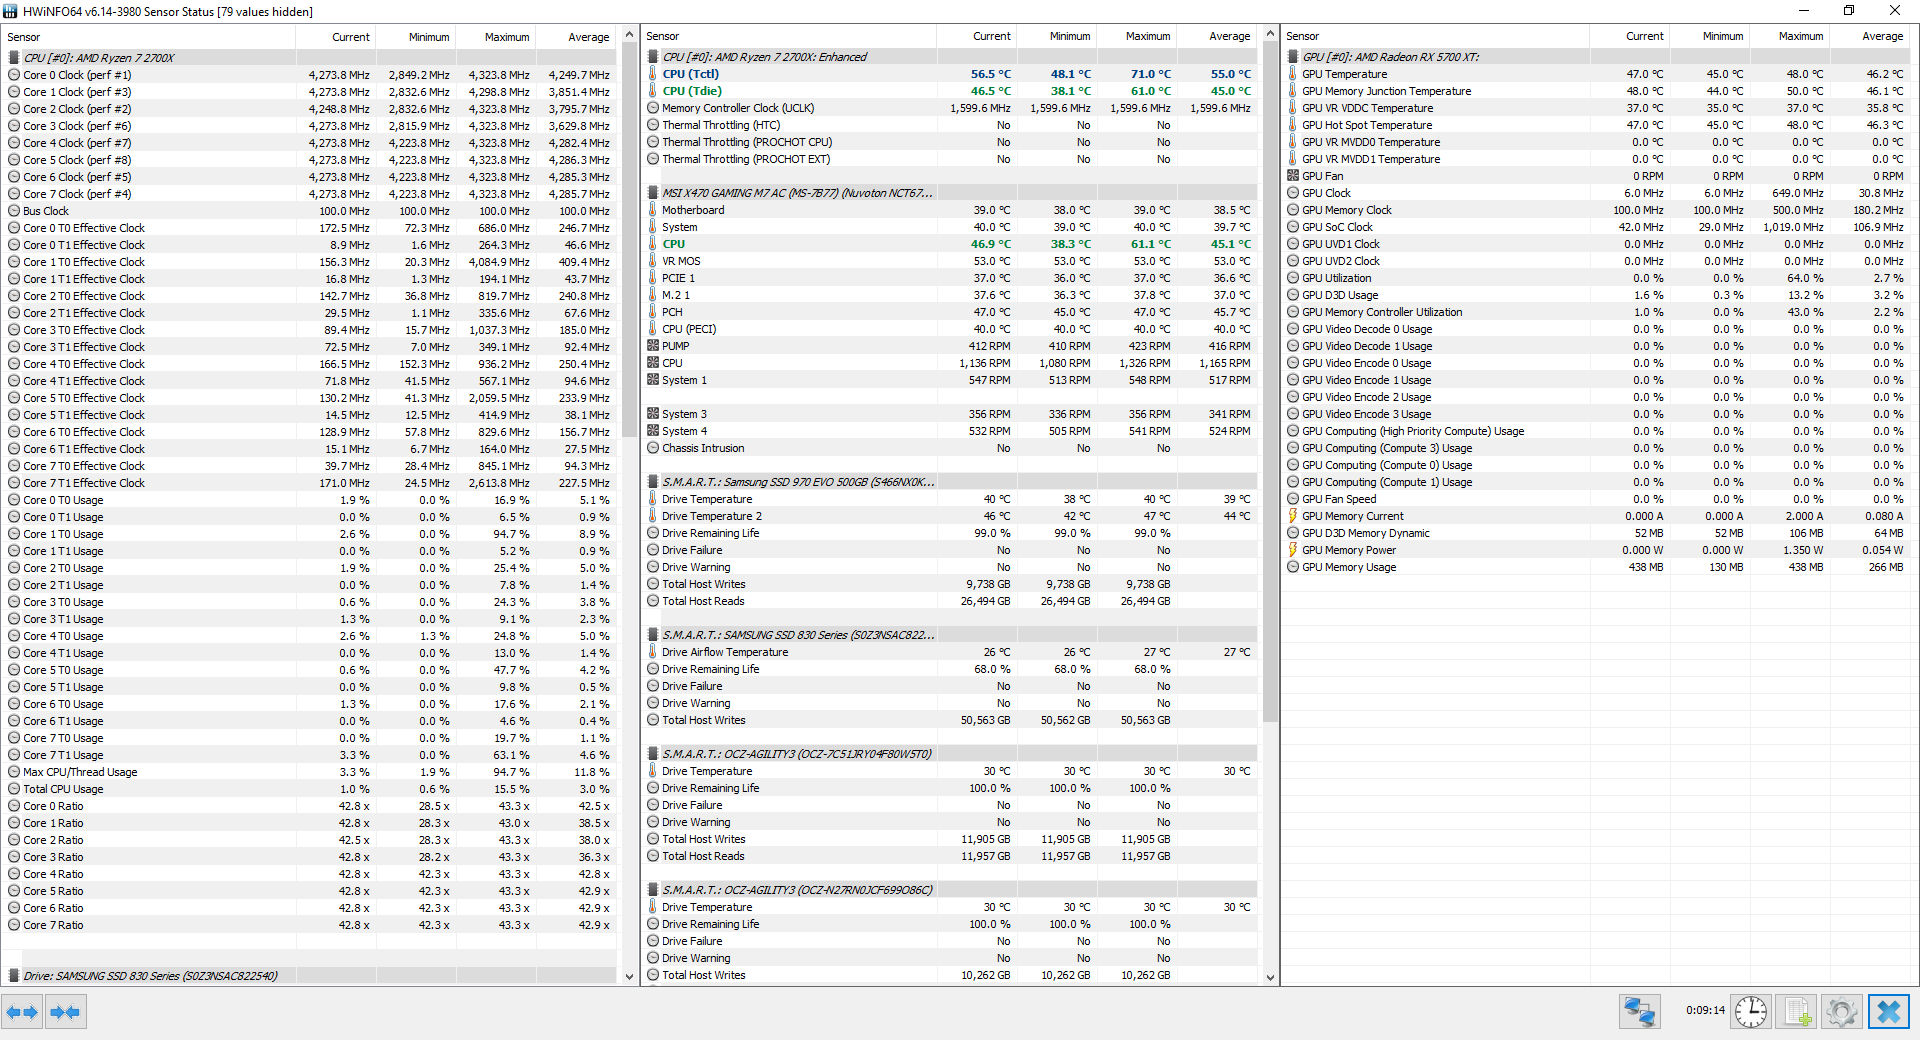This screenshot has height=1040, width=1920.
Task: Select the Thermal Throttling (HTC) row
Action: 950,125
